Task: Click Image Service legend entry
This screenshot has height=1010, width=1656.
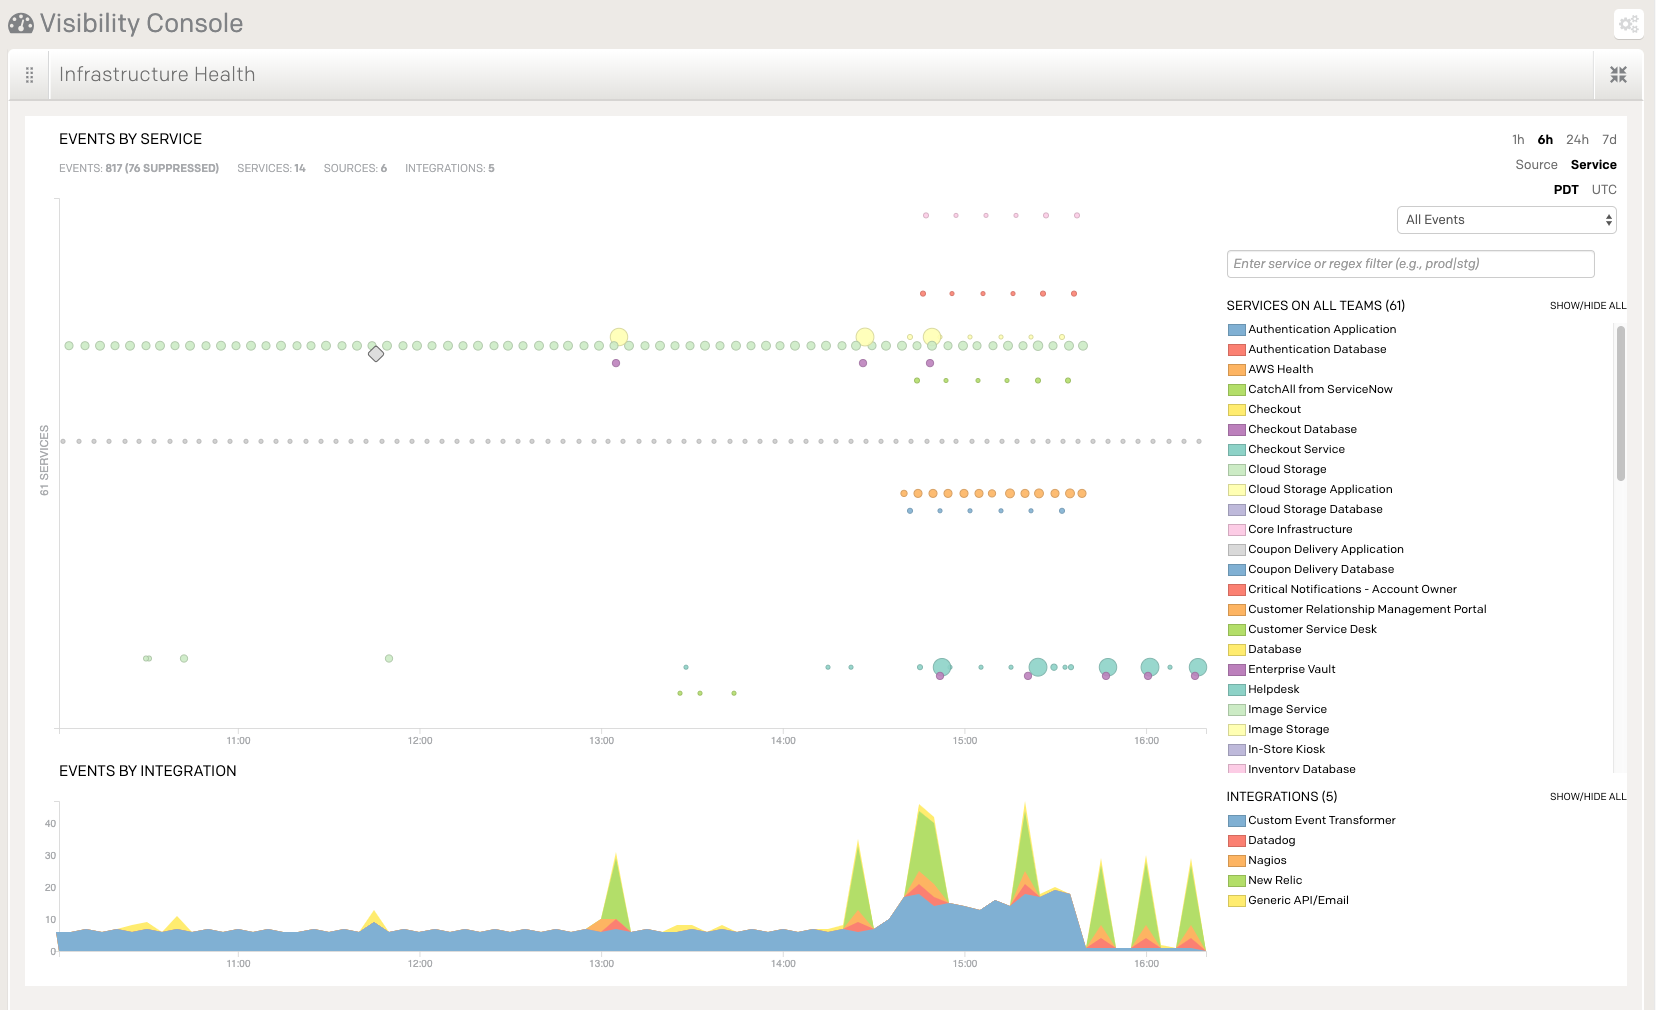Action: (1278, 710)
